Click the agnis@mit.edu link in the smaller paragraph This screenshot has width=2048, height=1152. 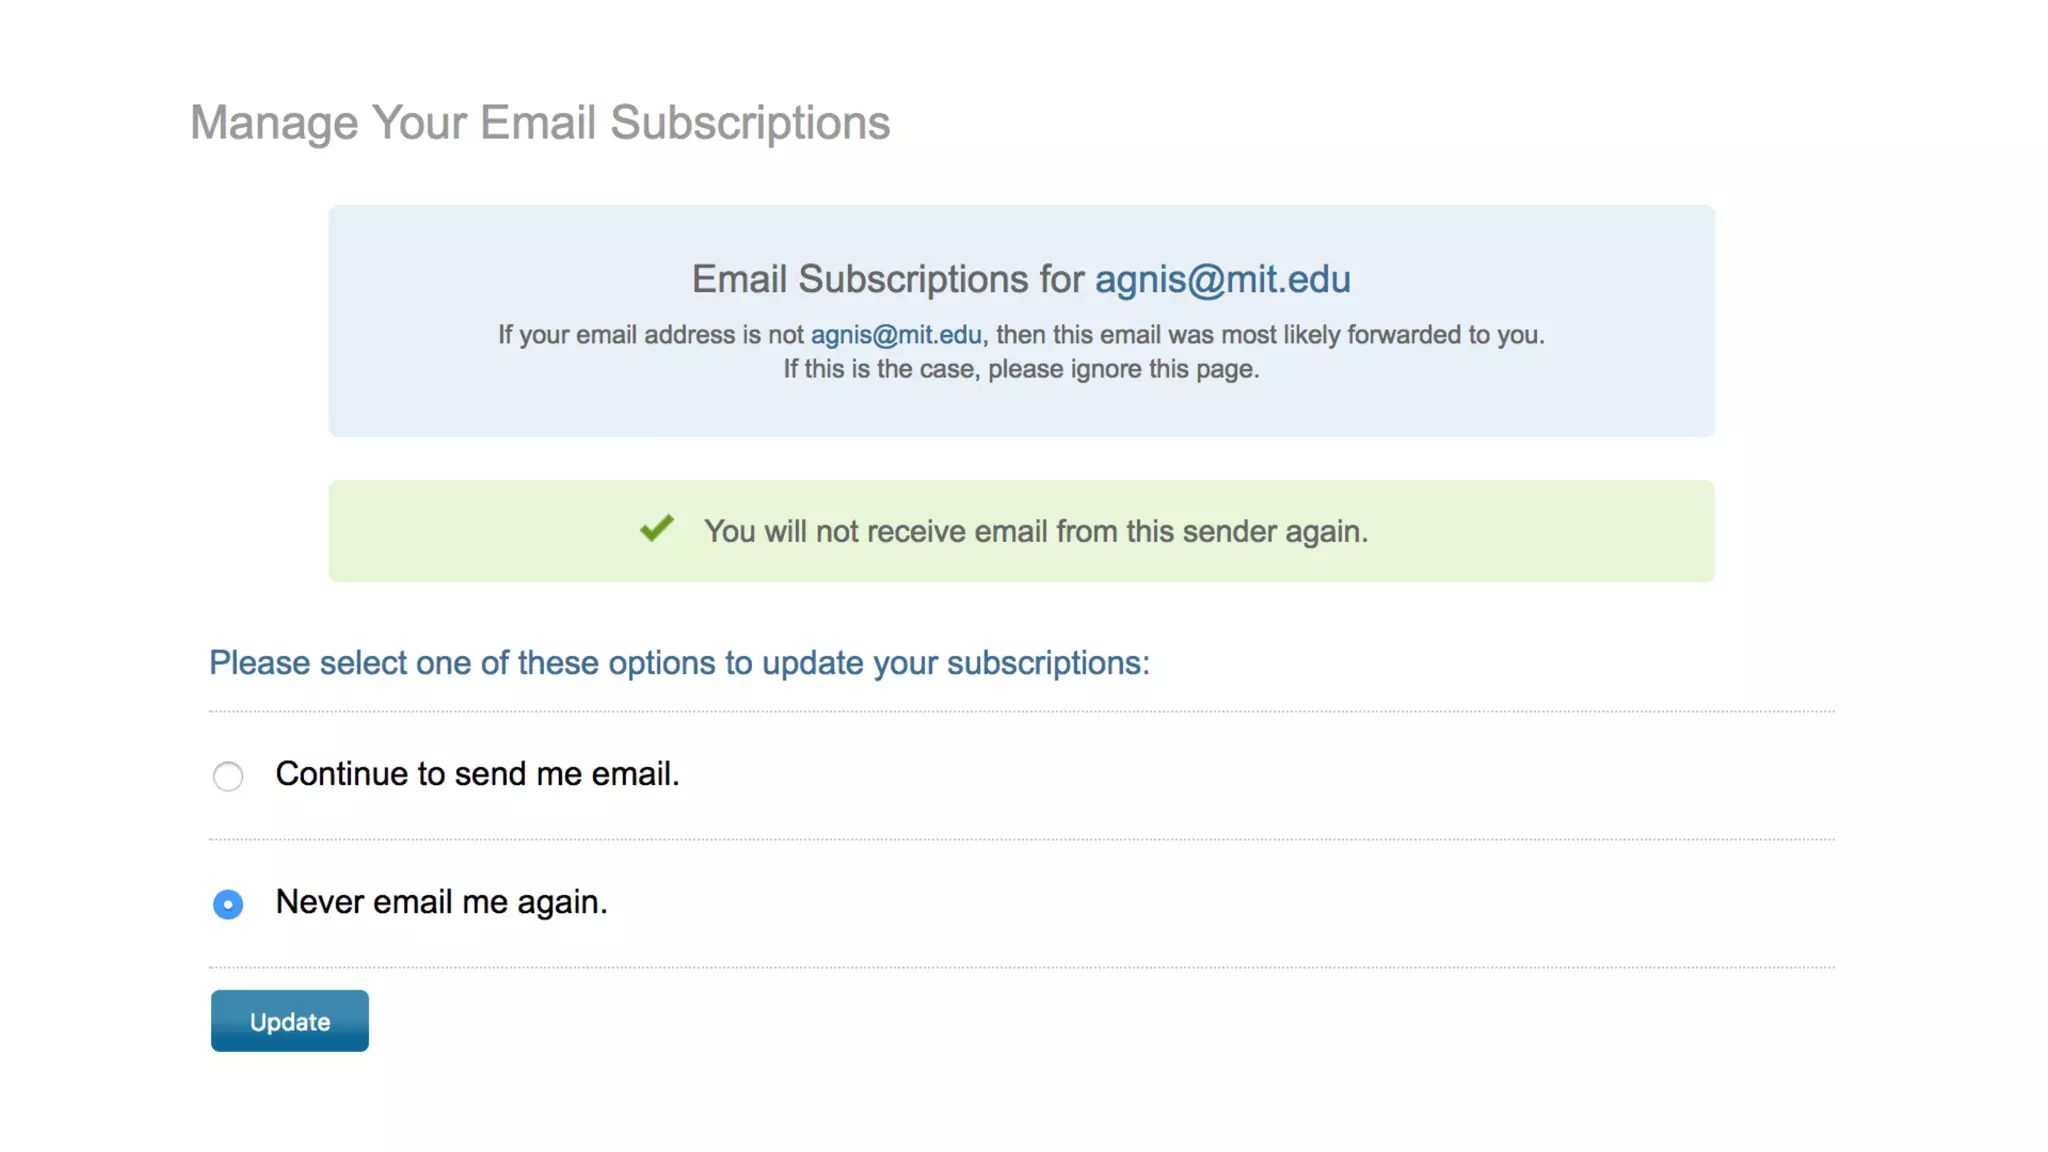point(896,335)
